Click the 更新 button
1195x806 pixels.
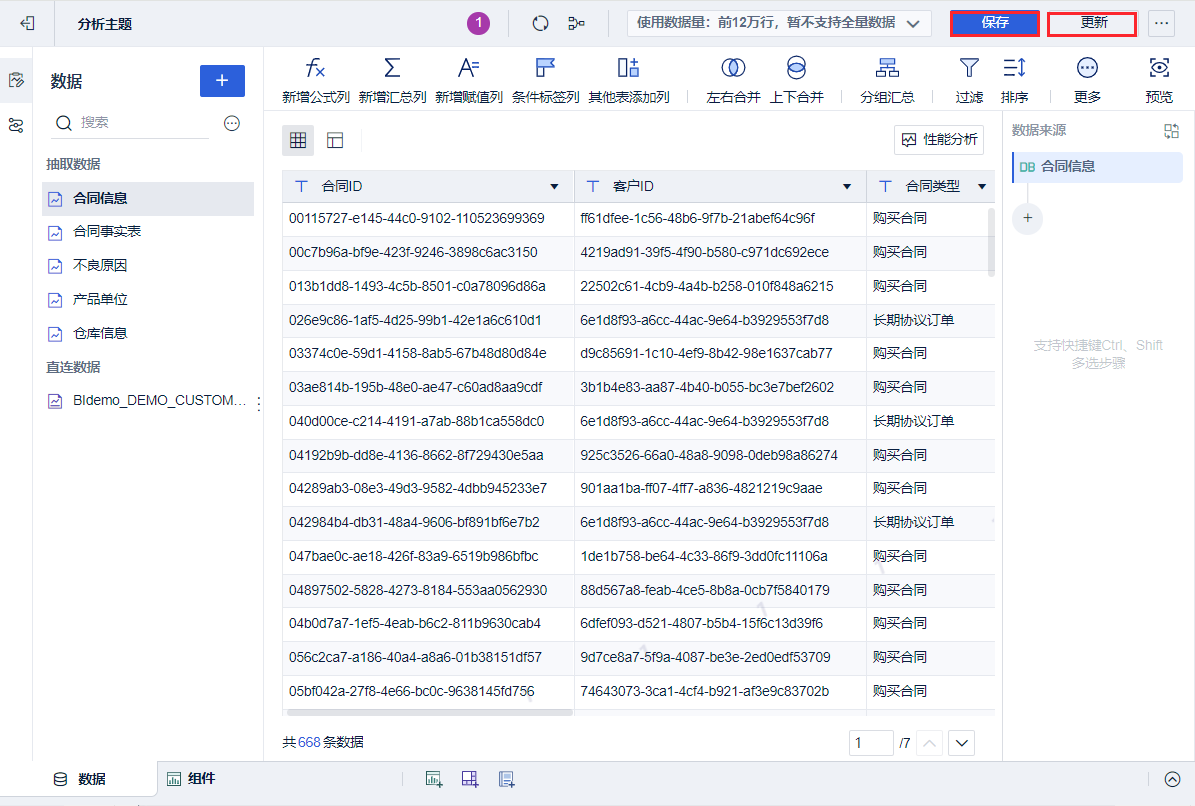pyautogui.click(x=1092, y=23)
